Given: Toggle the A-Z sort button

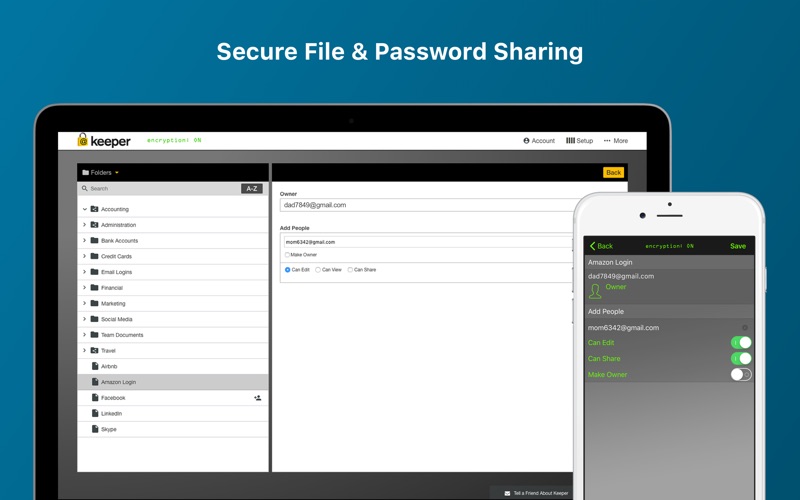Looking at the screenshot, I should pos(252,189).
